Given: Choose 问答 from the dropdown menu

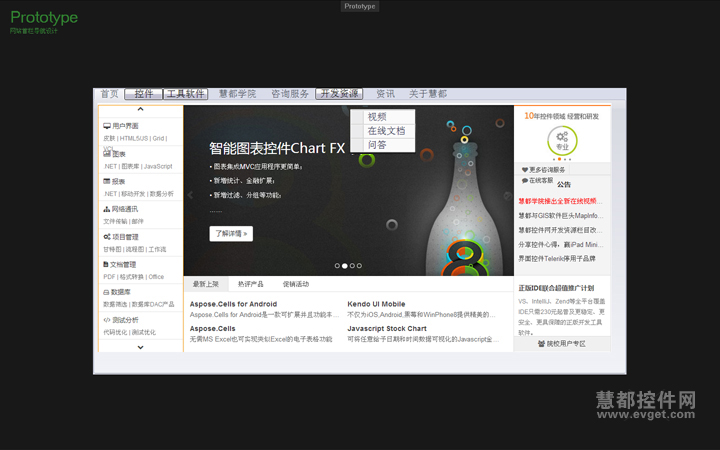Looking at the screenshot, I should [382, 145].
